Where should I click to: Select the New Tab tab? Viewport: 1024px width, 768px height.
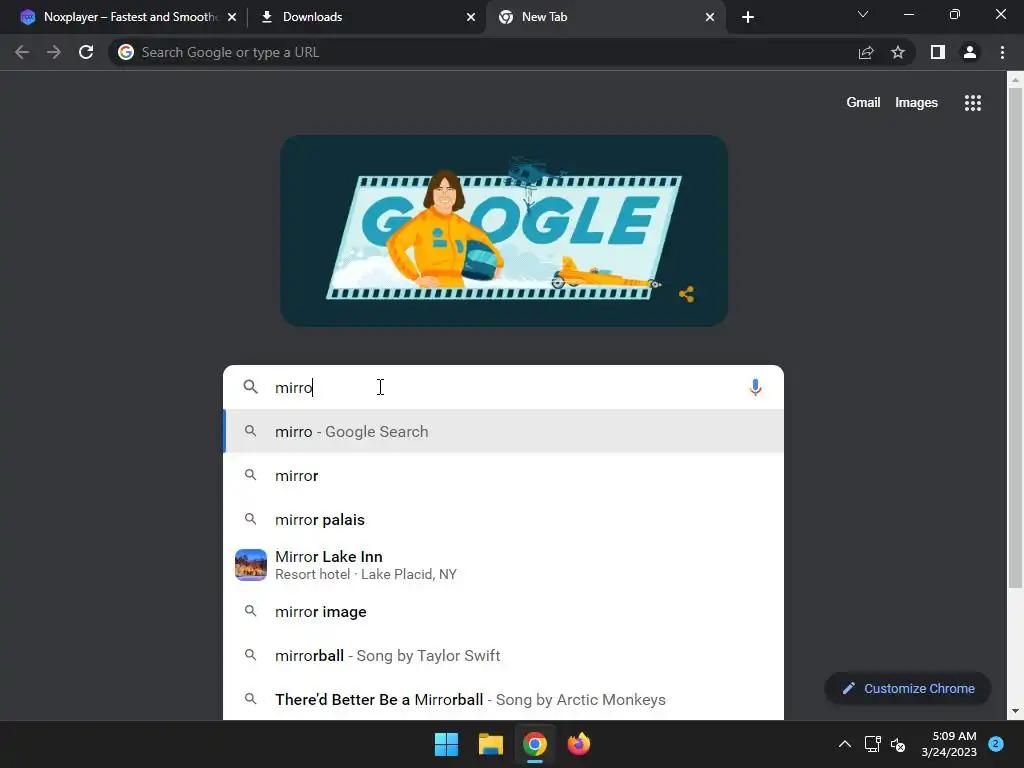(604, 17)
